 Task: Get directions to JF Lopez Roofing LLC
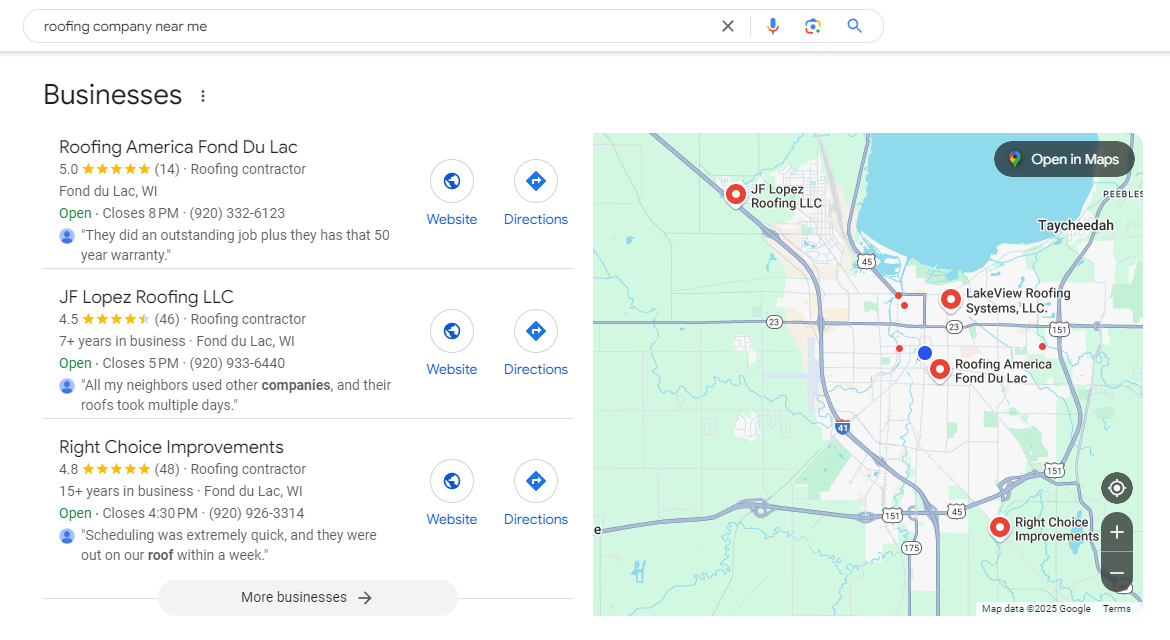point(536,331)
